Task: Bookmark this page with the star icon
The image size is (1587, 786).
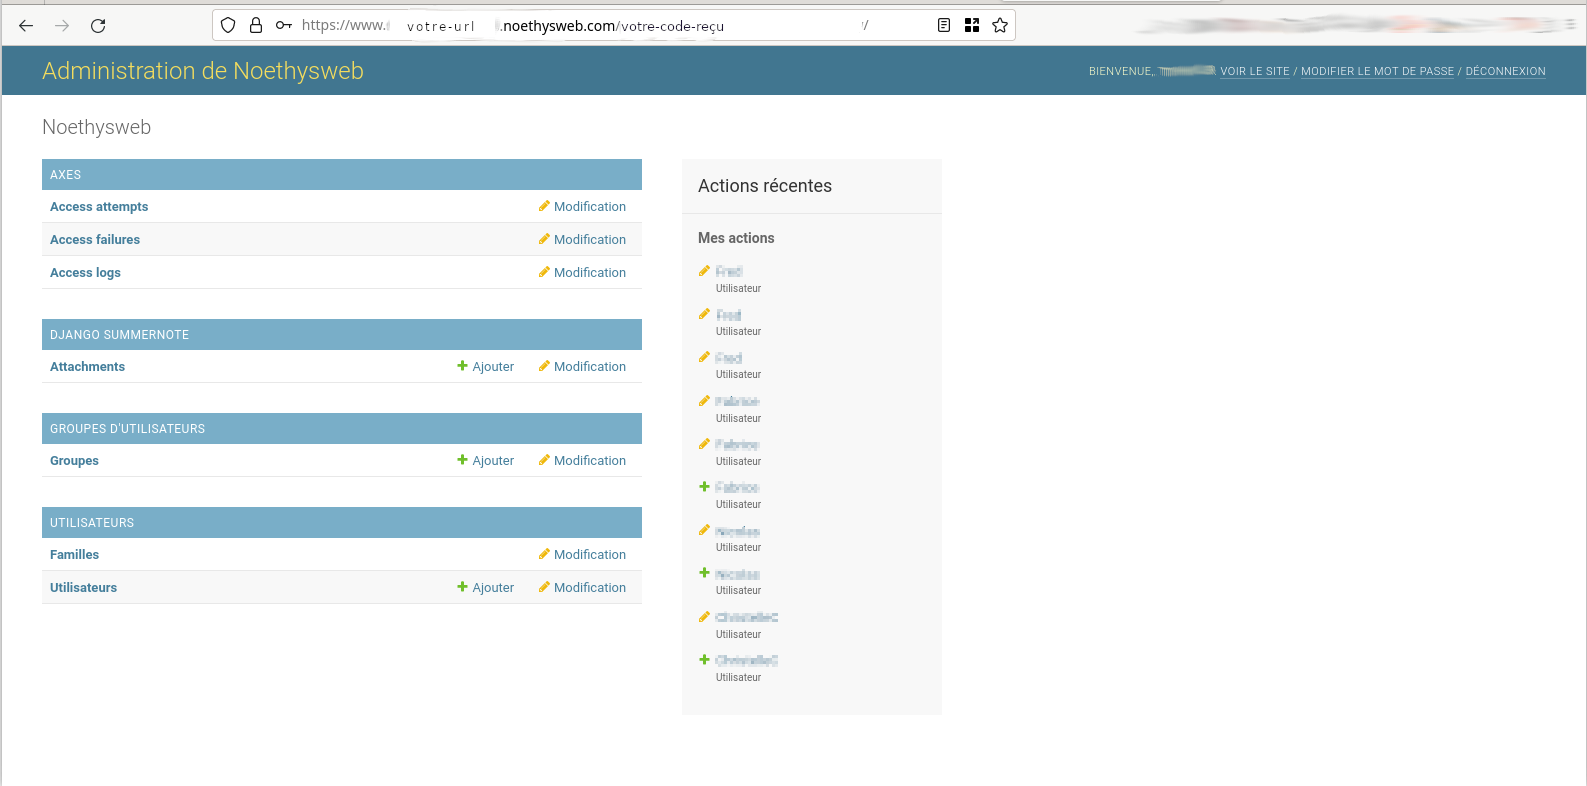Action: pyautogui.click(x=1000, y=26)
